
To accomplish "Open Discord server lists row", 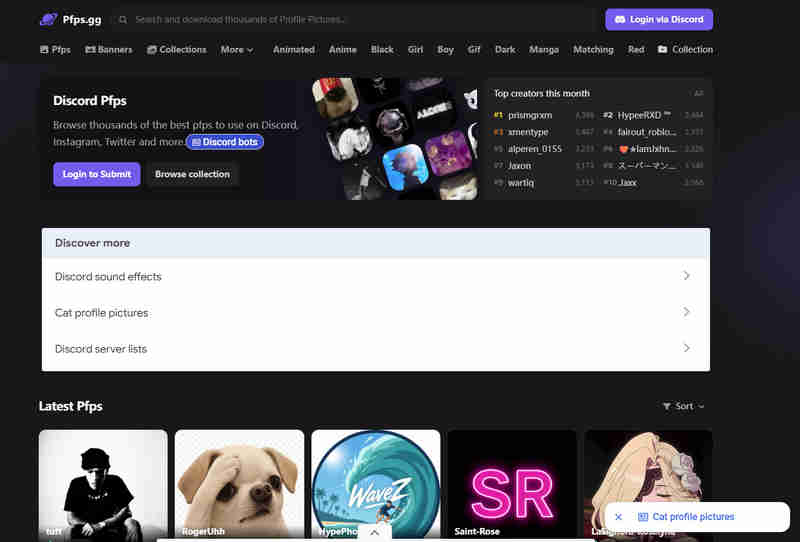I will [376, 349].
